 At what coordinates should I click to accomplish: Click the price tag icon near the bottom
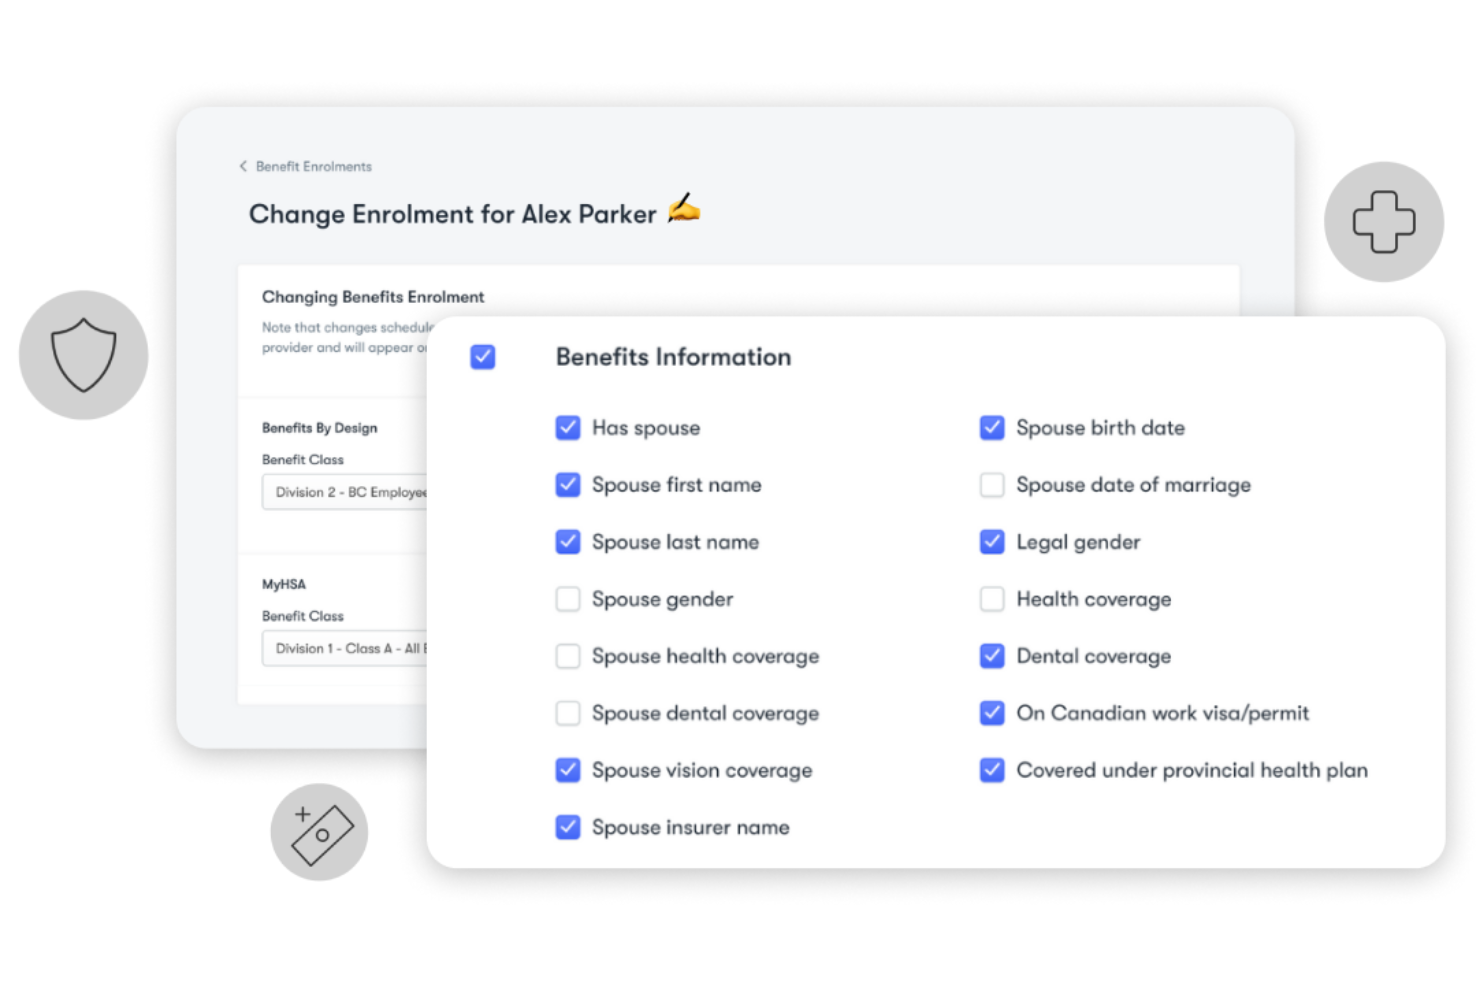click(319, 831)
